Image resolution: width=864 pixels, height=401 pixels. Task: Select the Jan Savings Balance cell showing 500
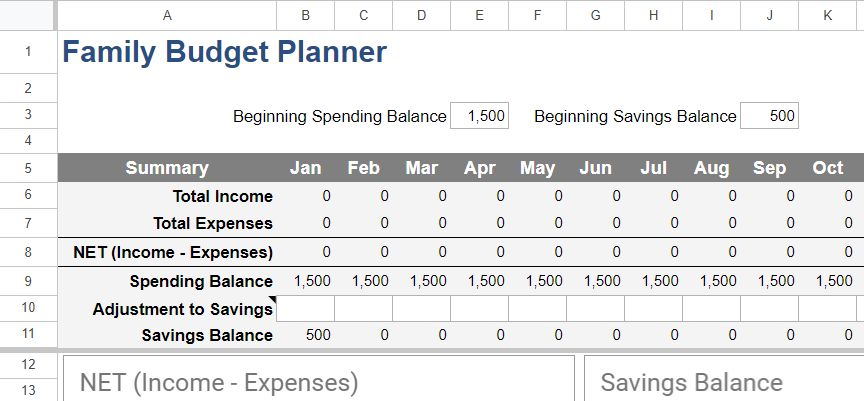click(305, 335)
